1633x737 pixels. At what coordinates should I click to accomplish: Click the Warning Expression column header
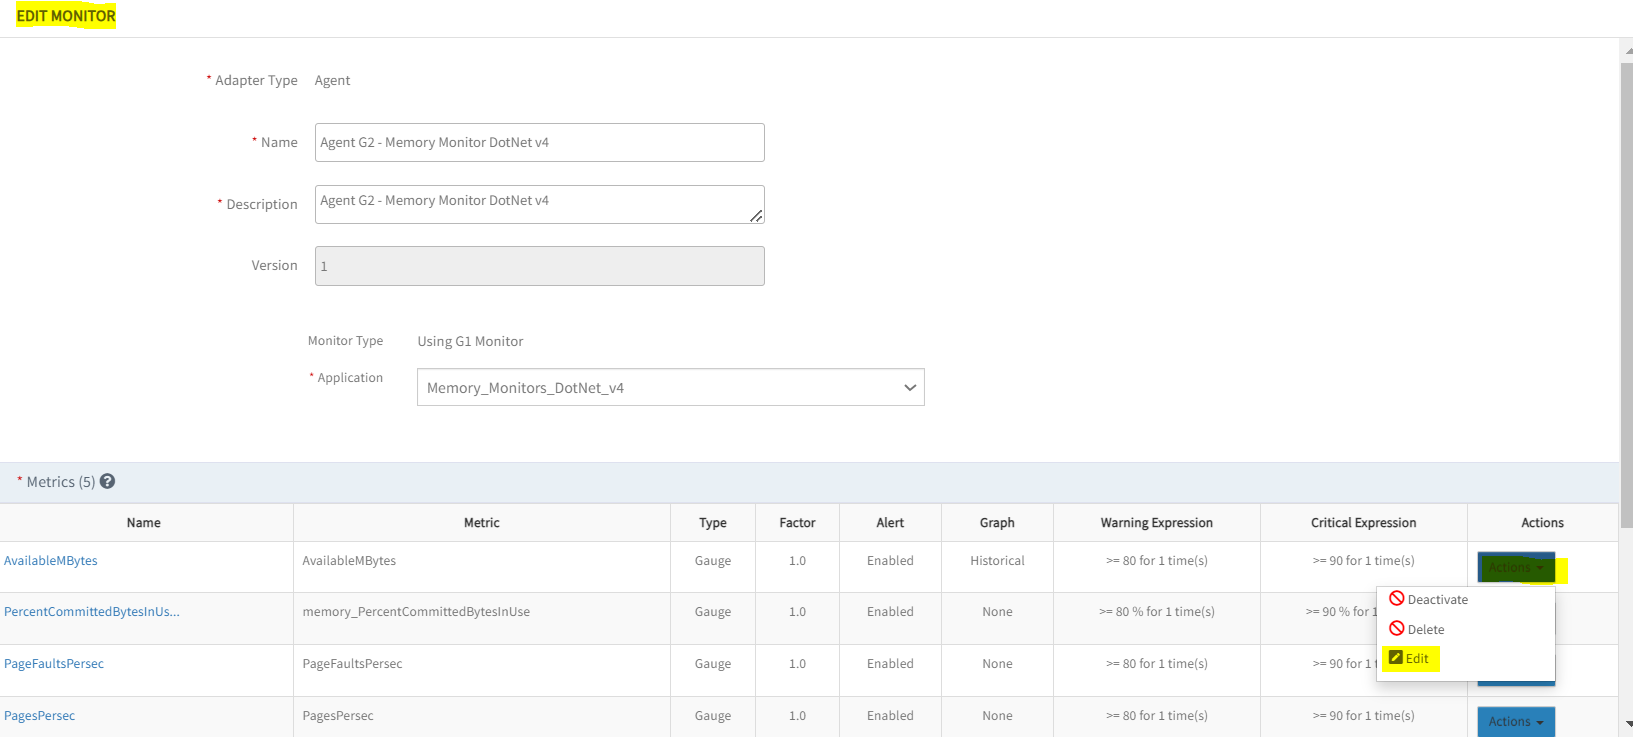pyautogui.click(x=1157, y=523)
